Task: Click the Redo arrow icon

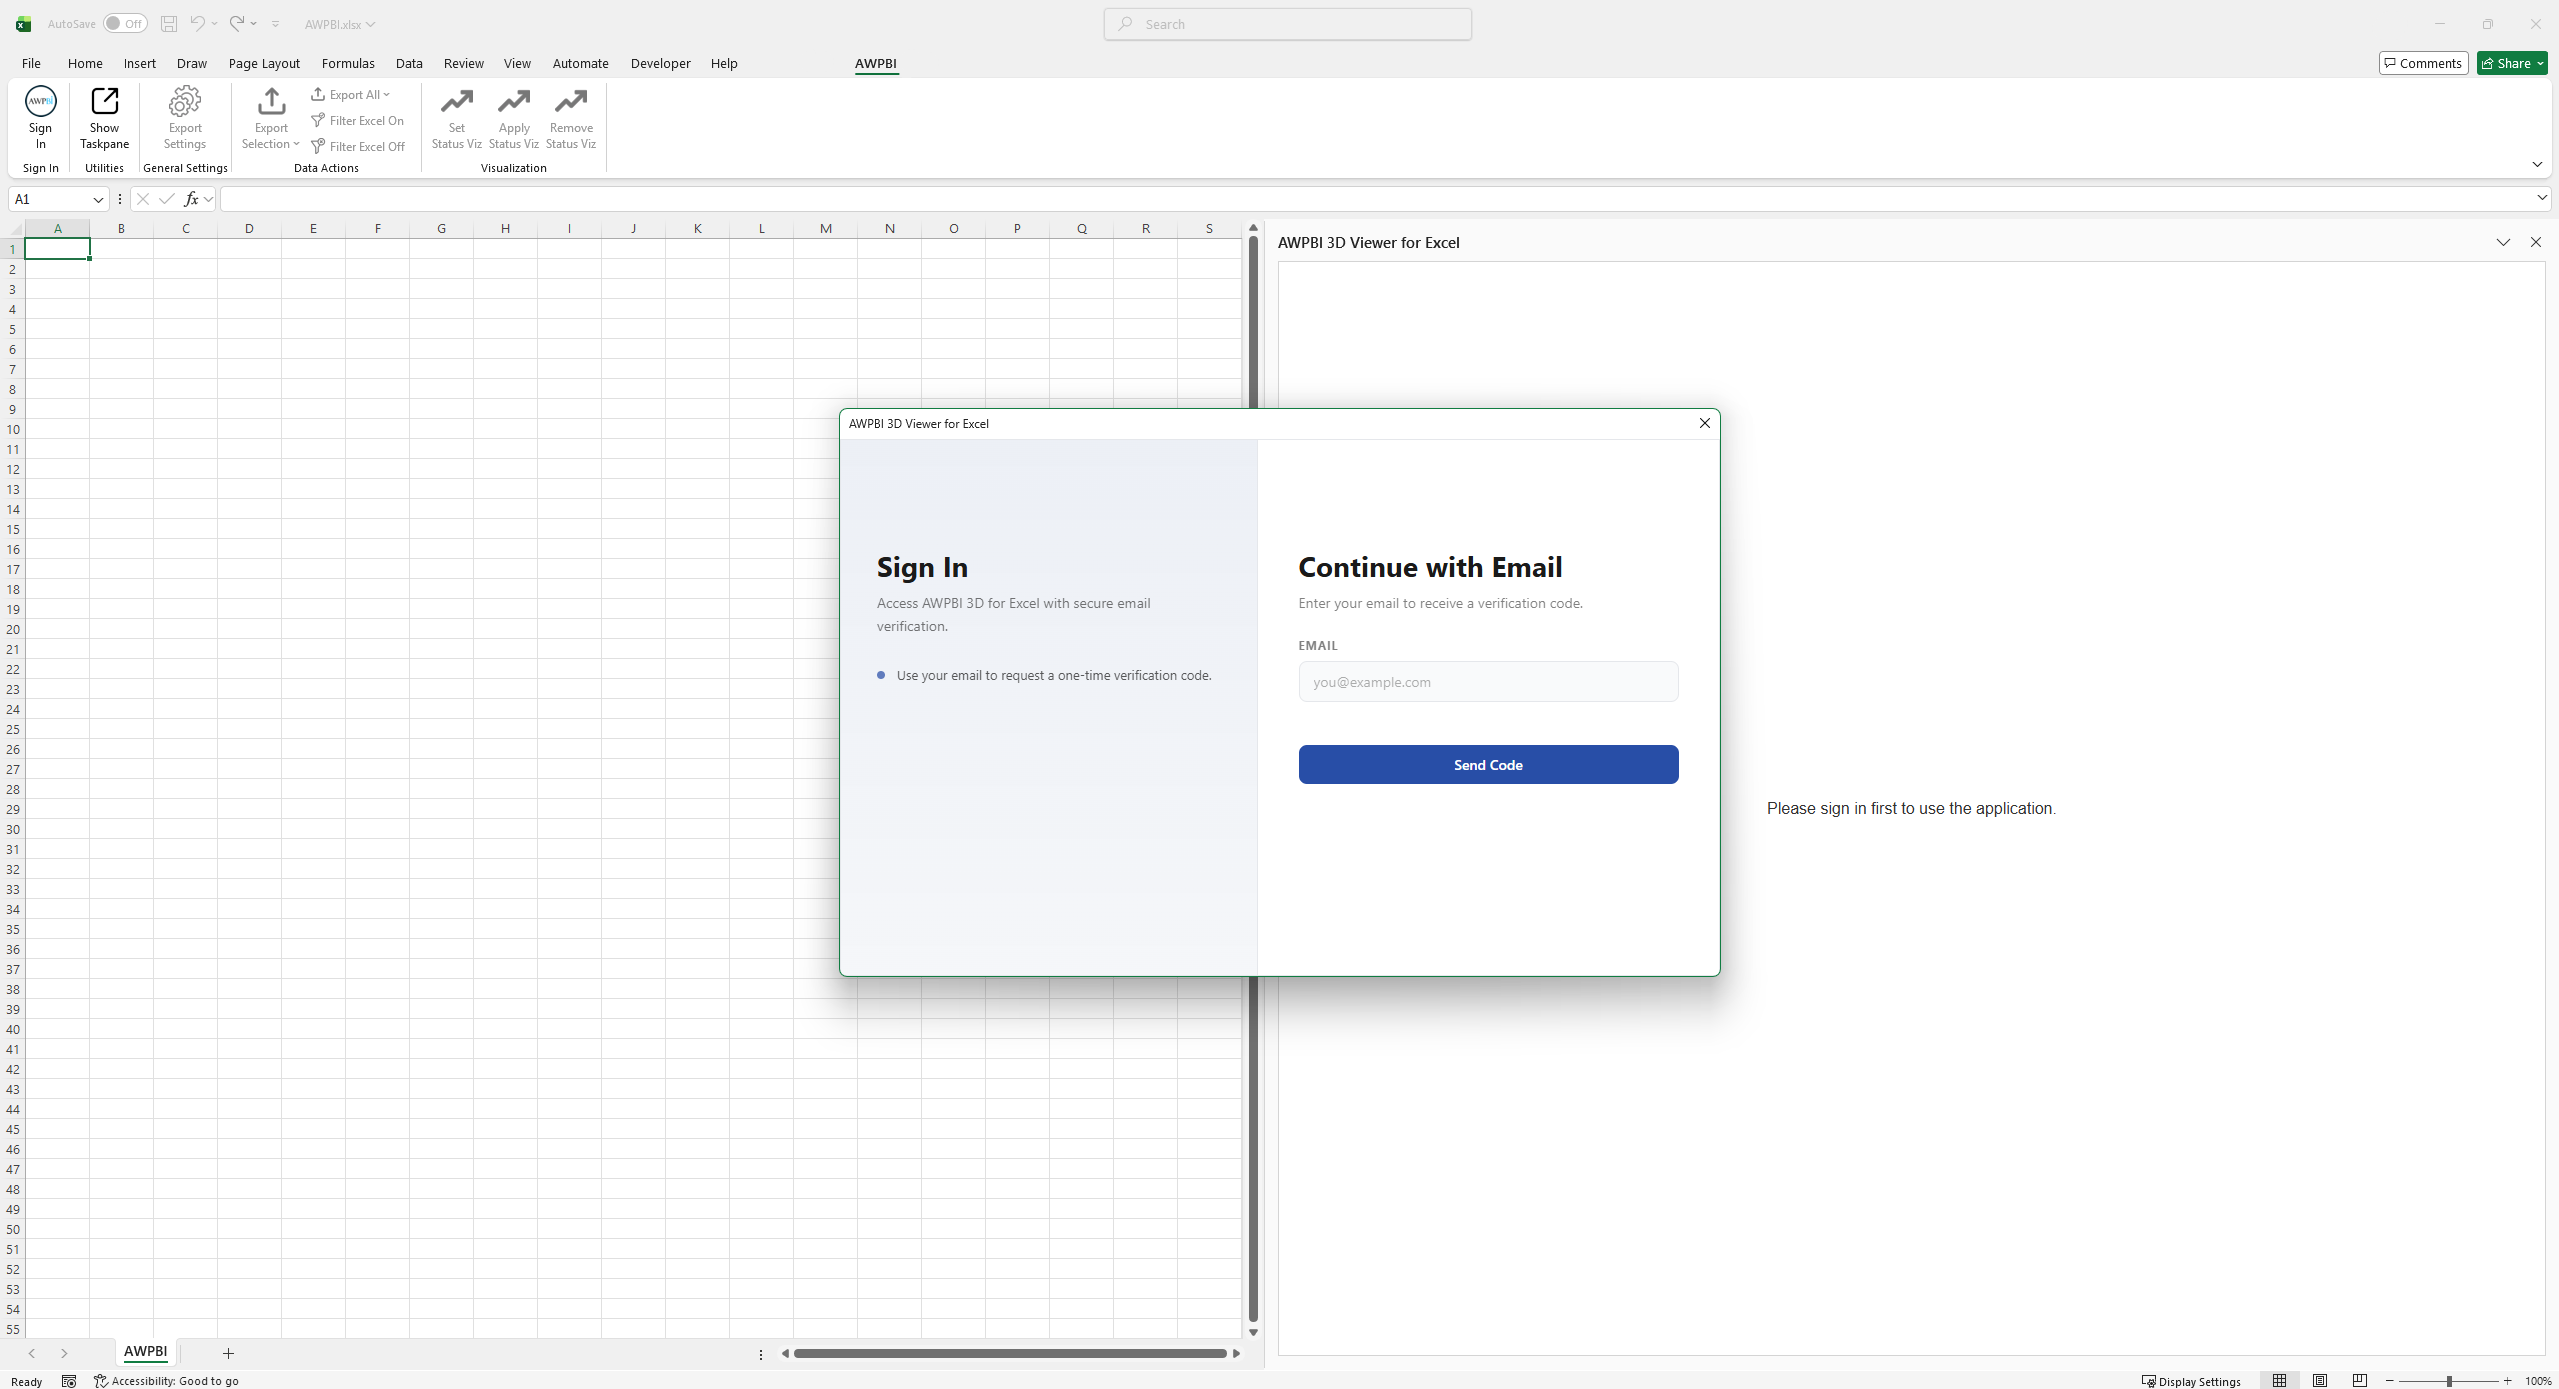Action: tap(236, 24)
